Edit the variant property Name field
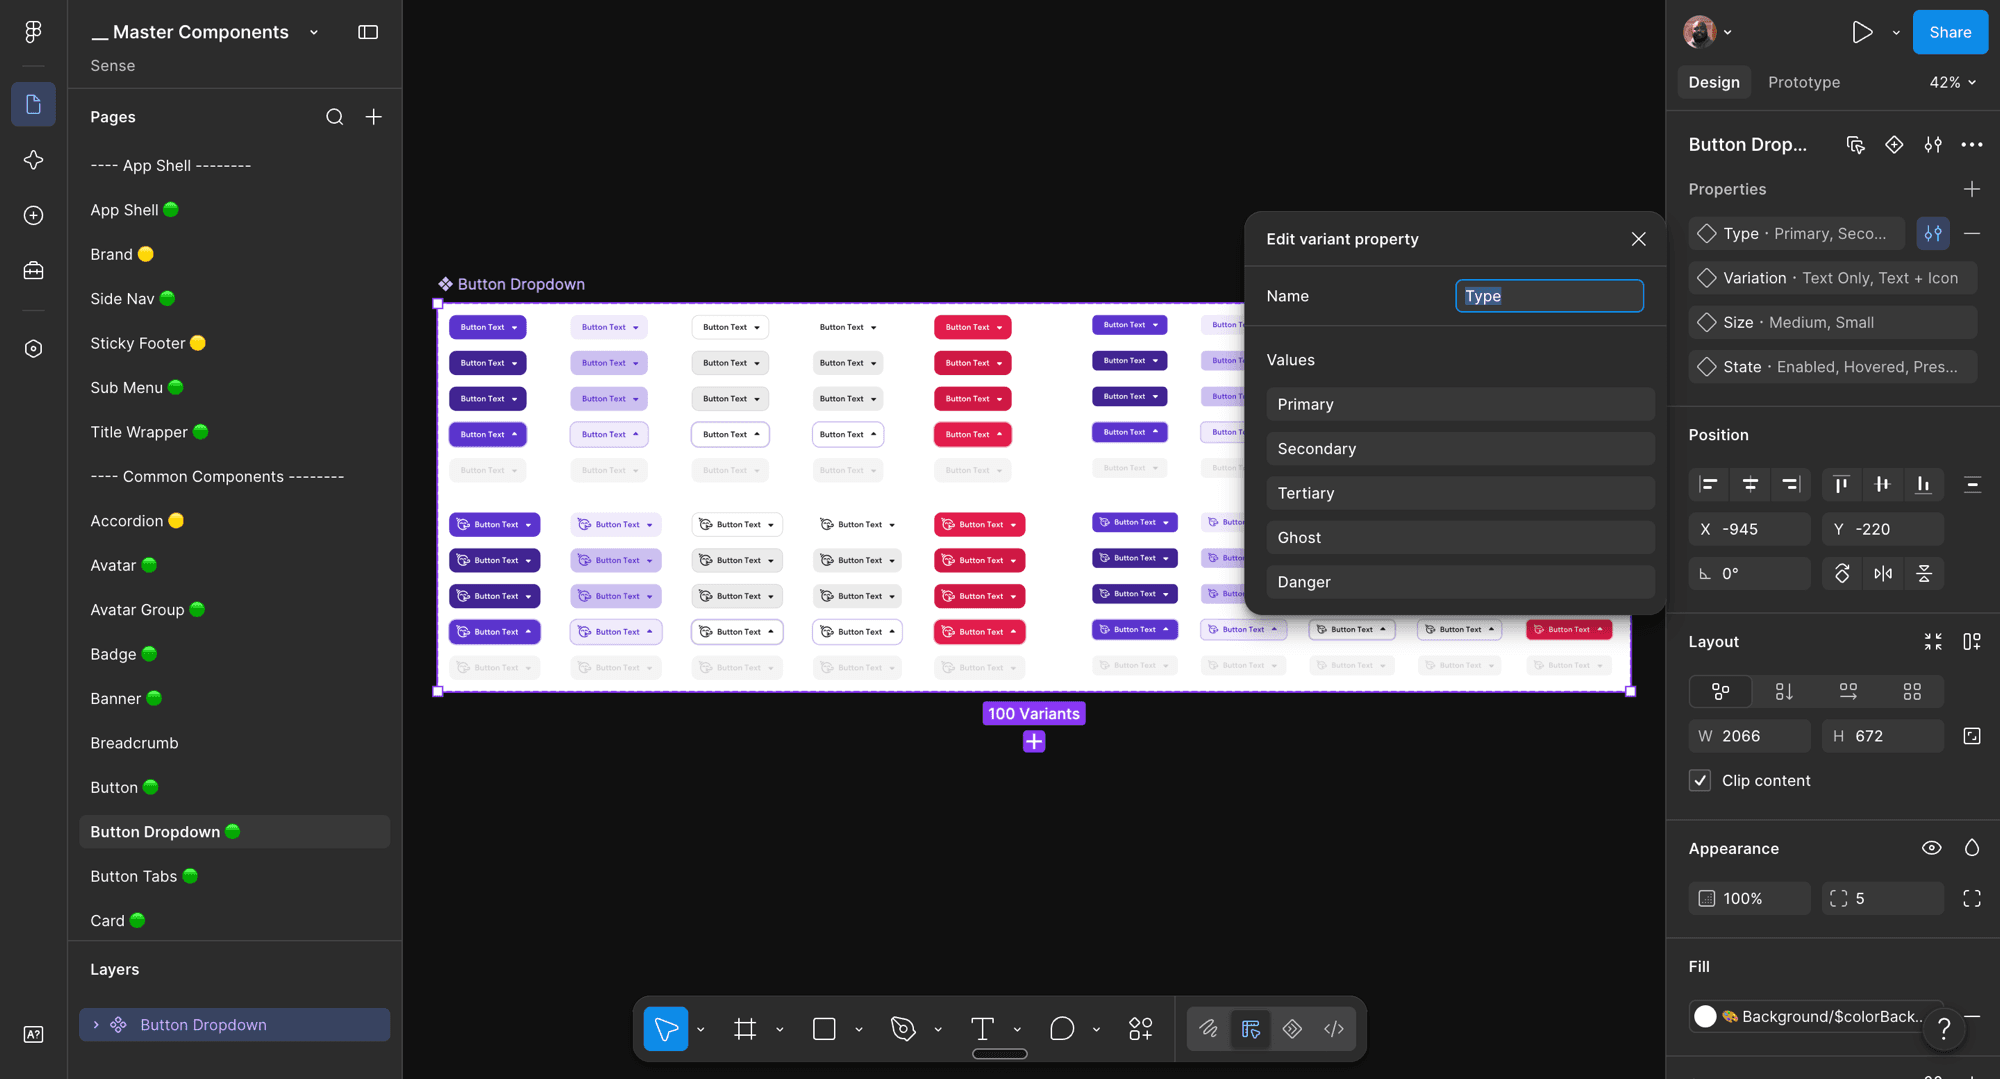2000x1079 pixels. [x=1549, y=296]
